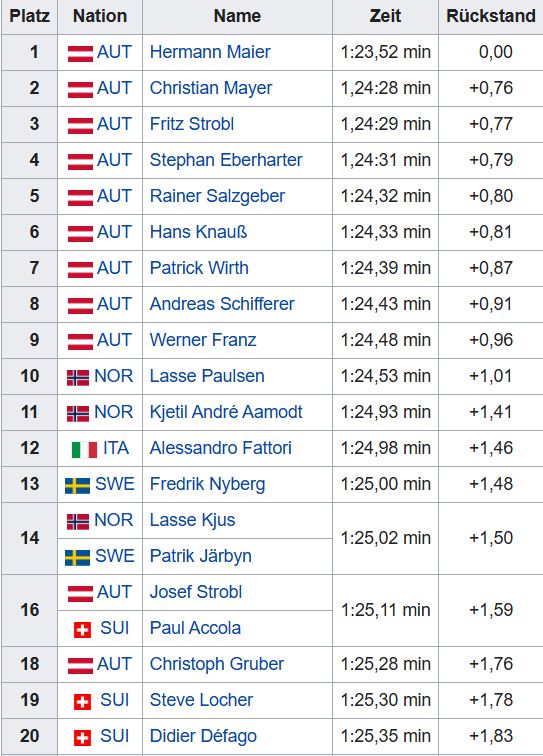Click the Austrian flag beside Hermann Maier
Viewport: 543px width, 756px height.
80,53
